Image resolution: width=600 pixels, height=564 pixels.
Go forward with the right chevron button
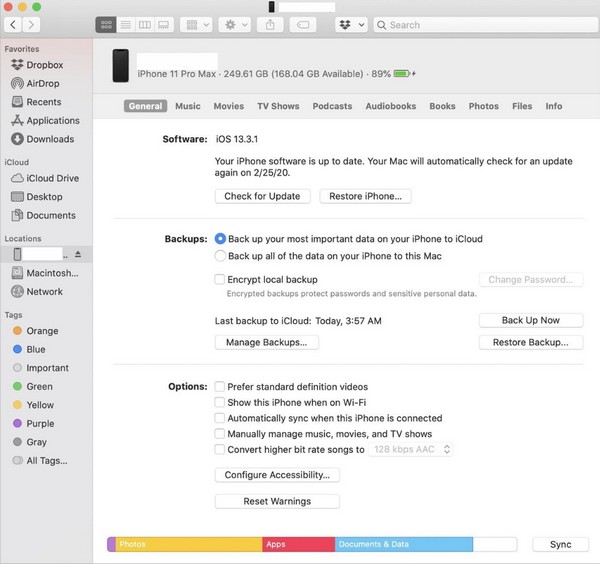pyautogui.click(x=31, y=25)
